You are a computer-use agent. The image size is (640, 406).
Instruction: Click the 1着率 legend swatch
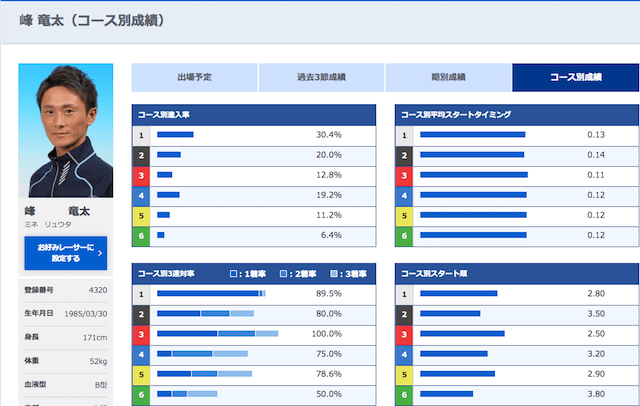click(x=233, y=274)
